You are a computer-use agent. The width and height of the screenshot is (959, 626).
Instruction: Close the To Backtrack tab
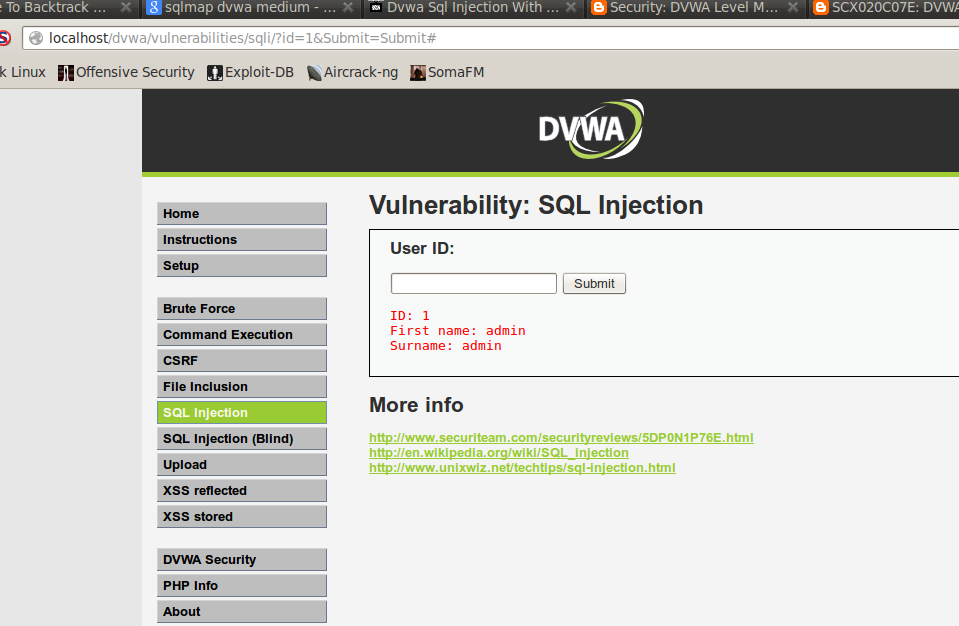point(126,8)
